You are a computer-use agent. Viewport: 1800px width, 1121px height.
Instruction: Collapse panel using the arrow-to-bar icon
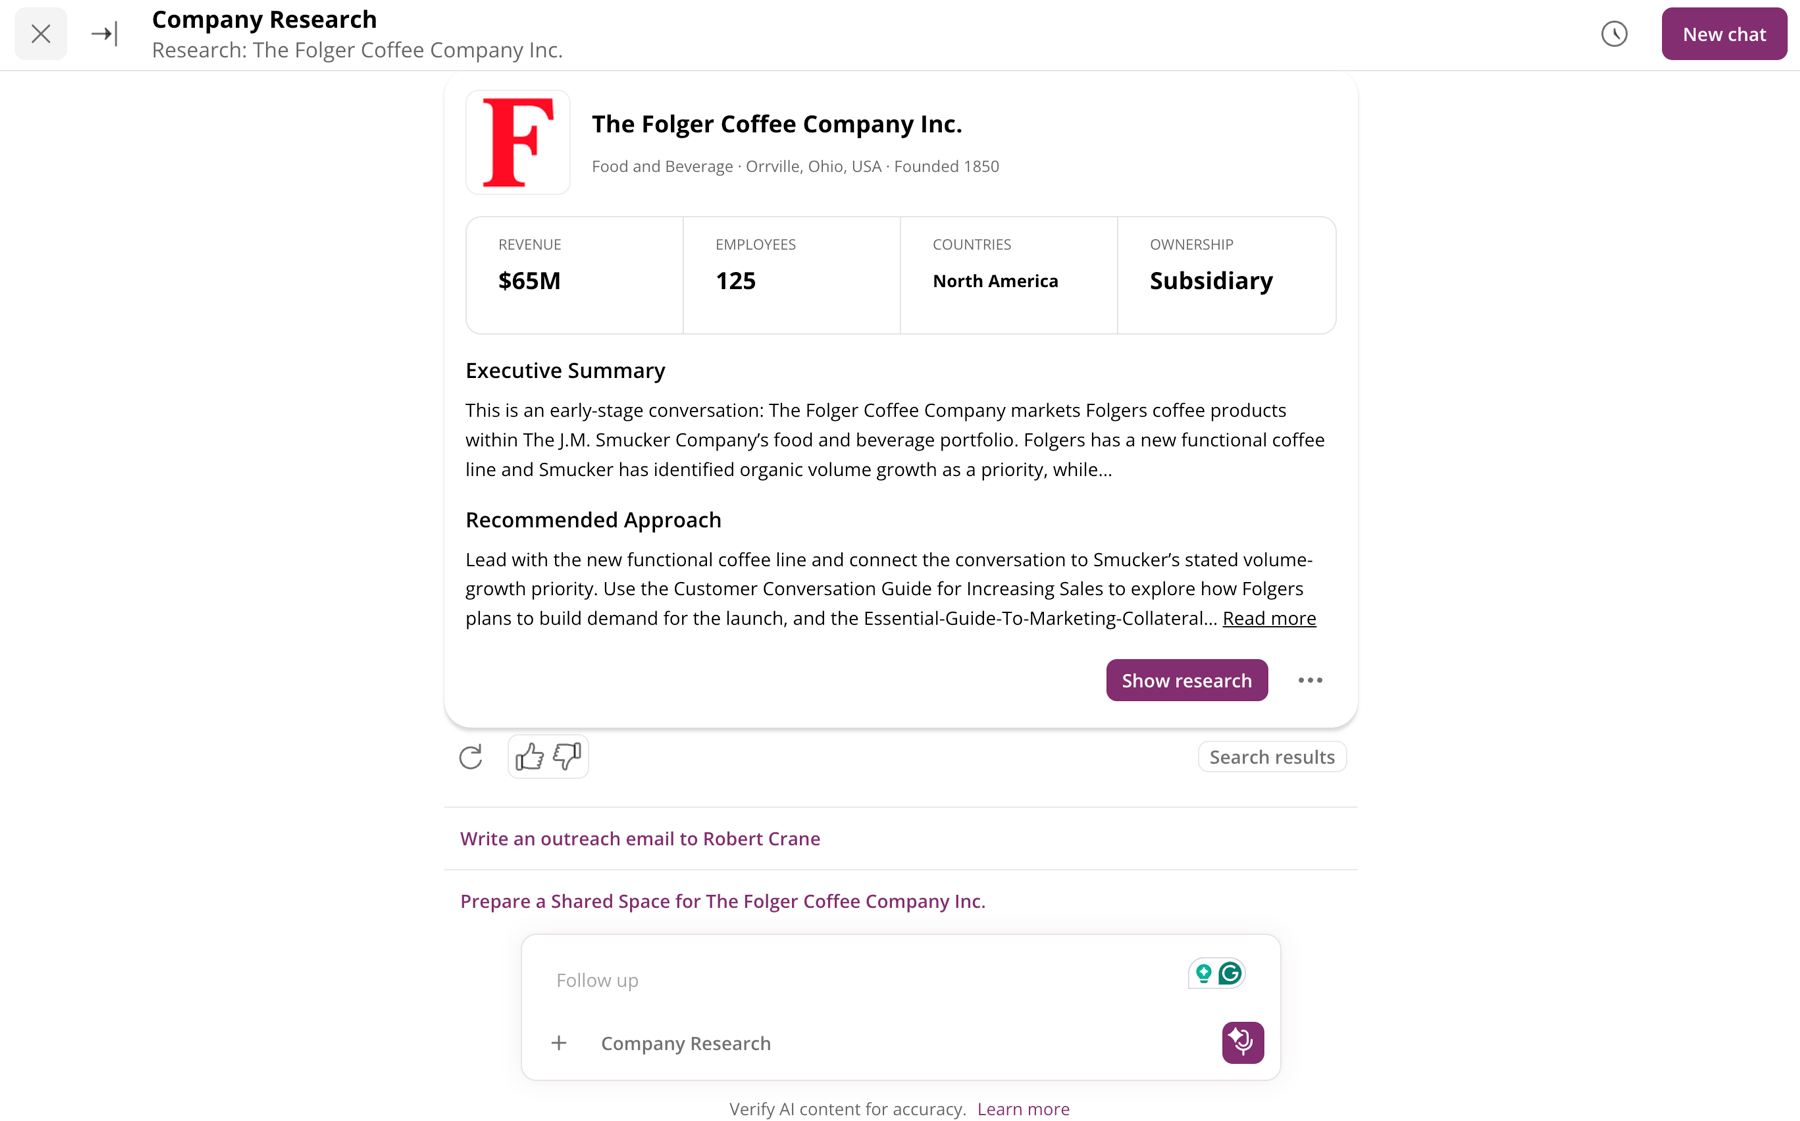[x=104, y=34]
